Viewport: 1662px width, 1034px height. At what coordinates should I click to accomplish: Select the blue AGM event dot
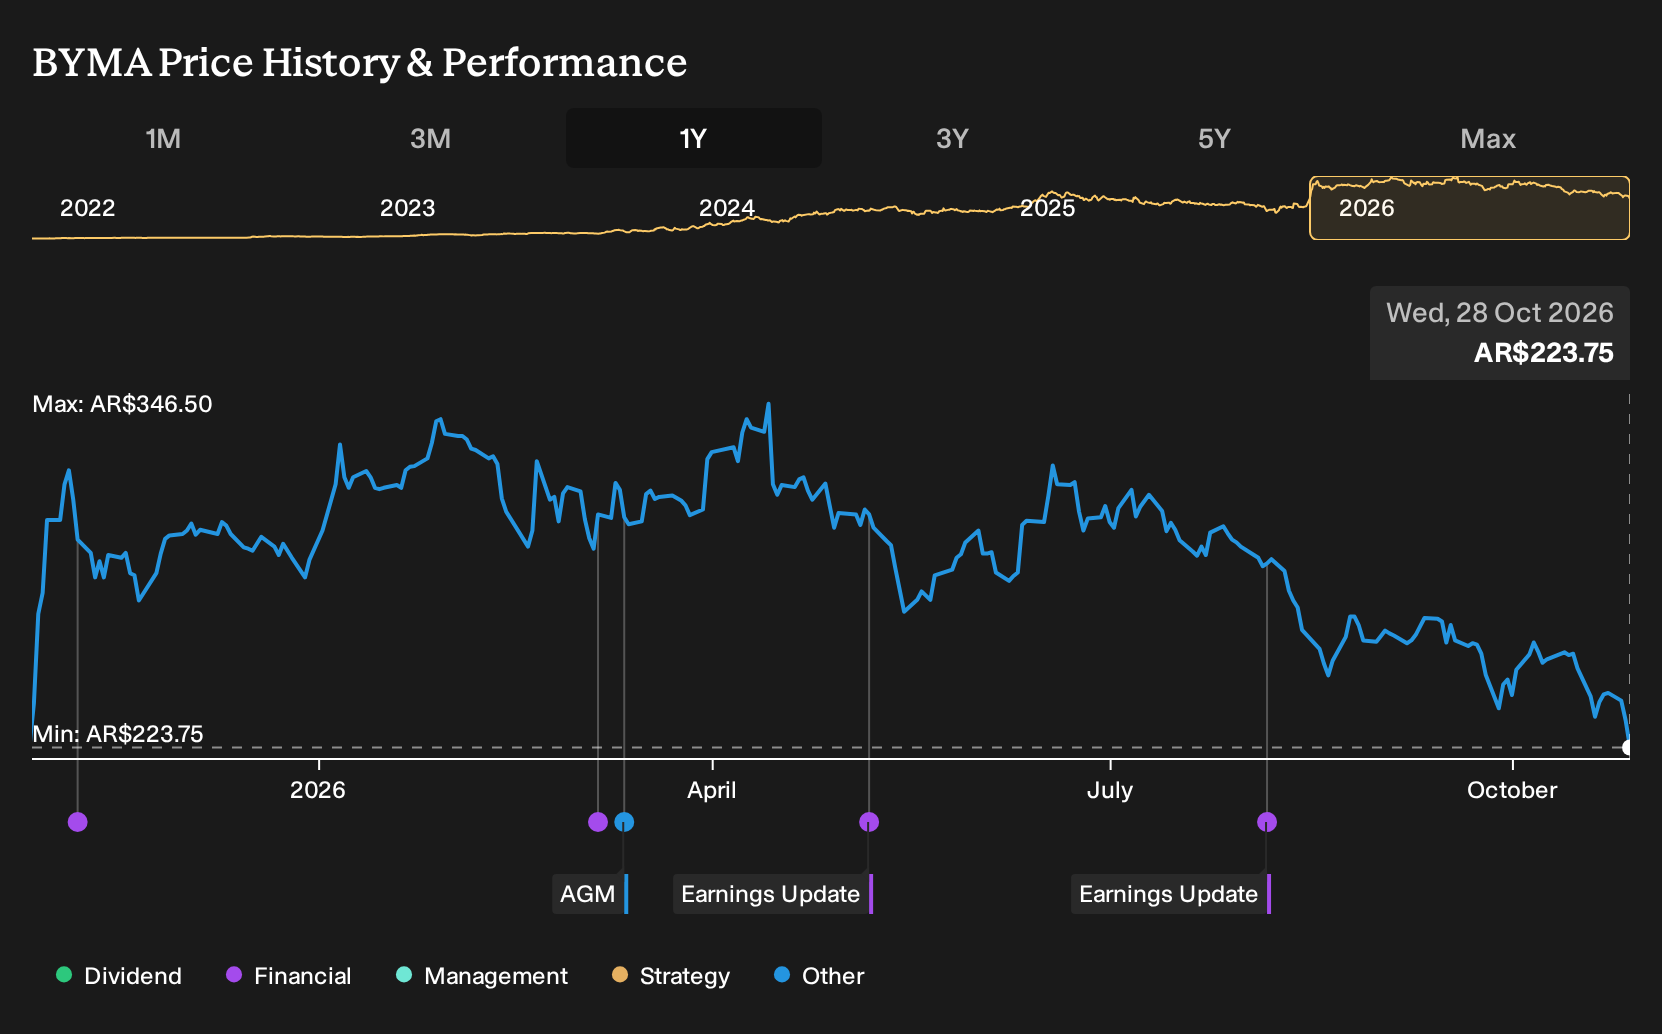point(624,822)
